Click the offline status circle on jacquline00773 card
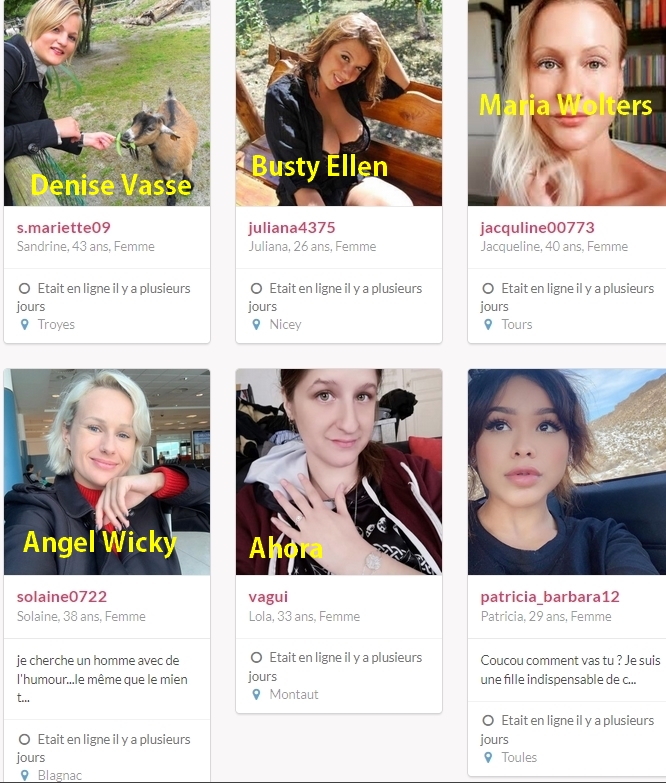 click(x=488, y=289)
